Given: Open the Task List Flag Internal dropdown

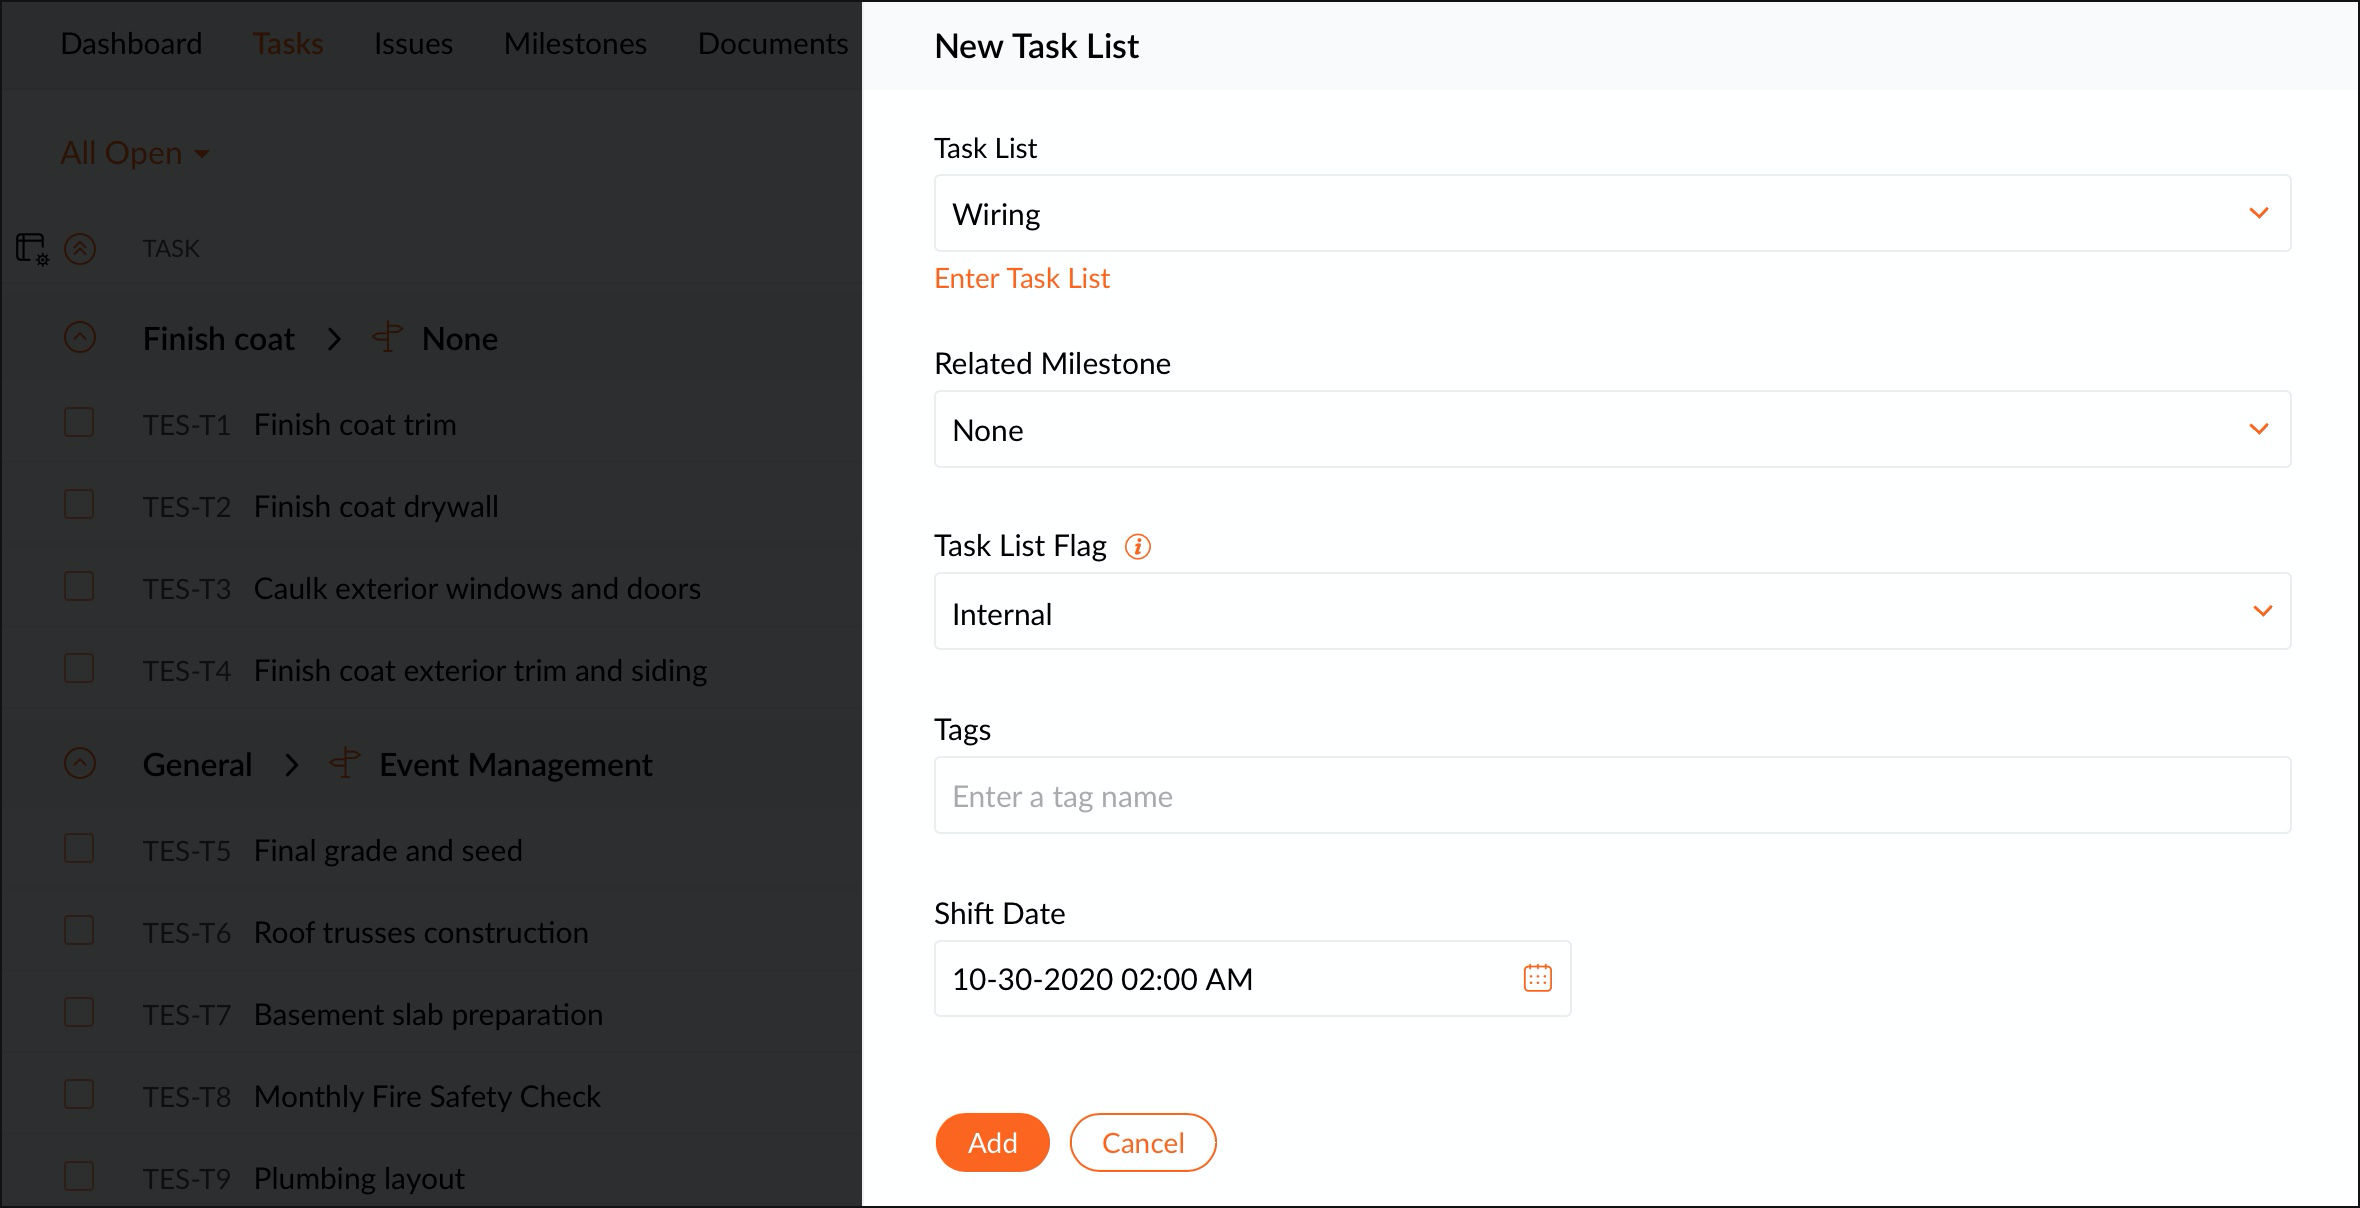Looking at the screenshot, I should (x=1611, y=612).
